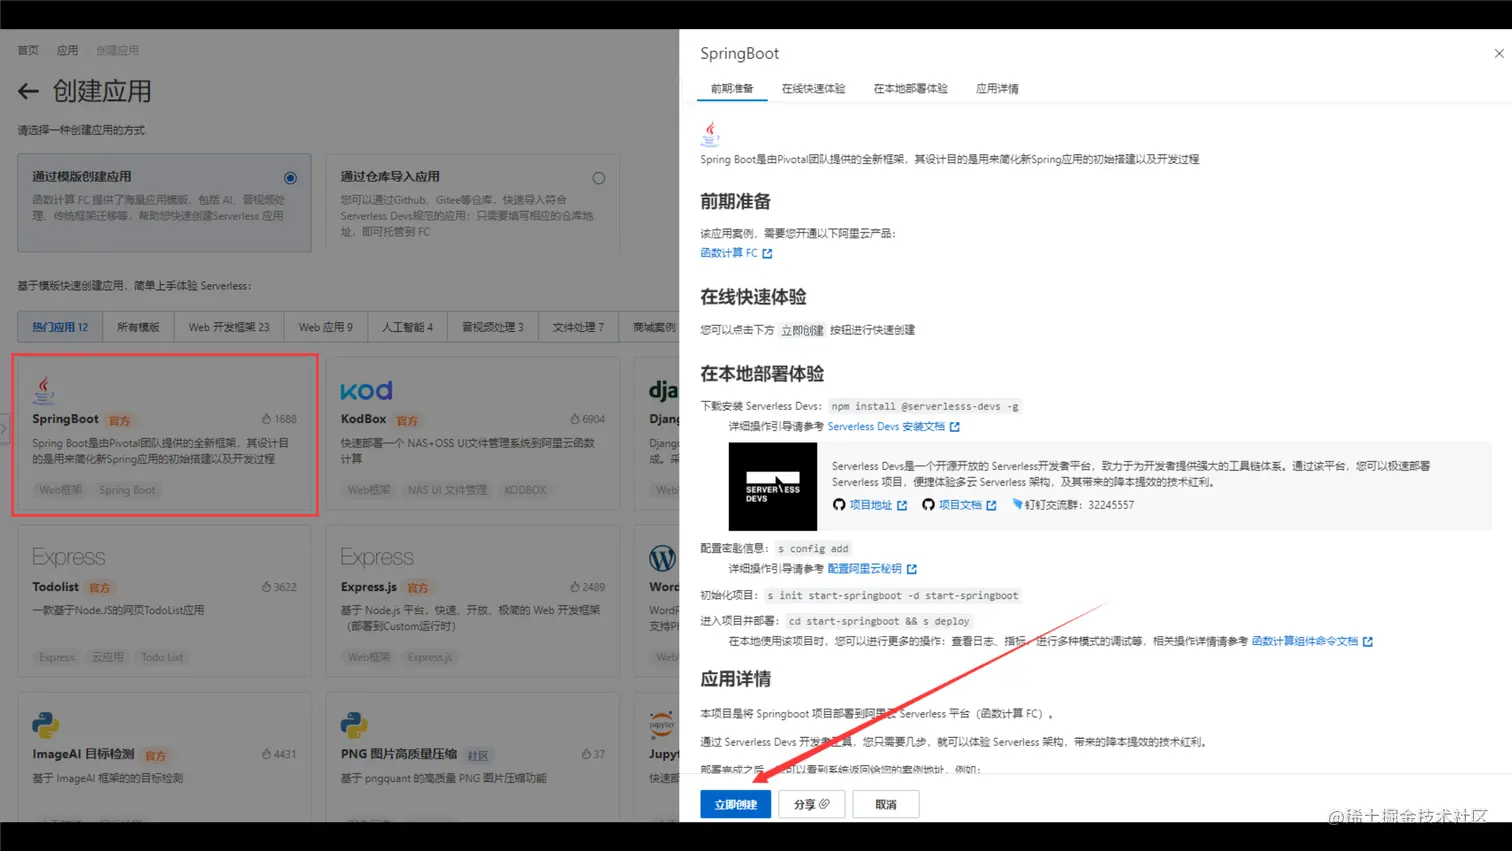Viewport: 1512px width, 851px height.
Task: Click the 立即创建 button
Action: (x=734, y=804)
